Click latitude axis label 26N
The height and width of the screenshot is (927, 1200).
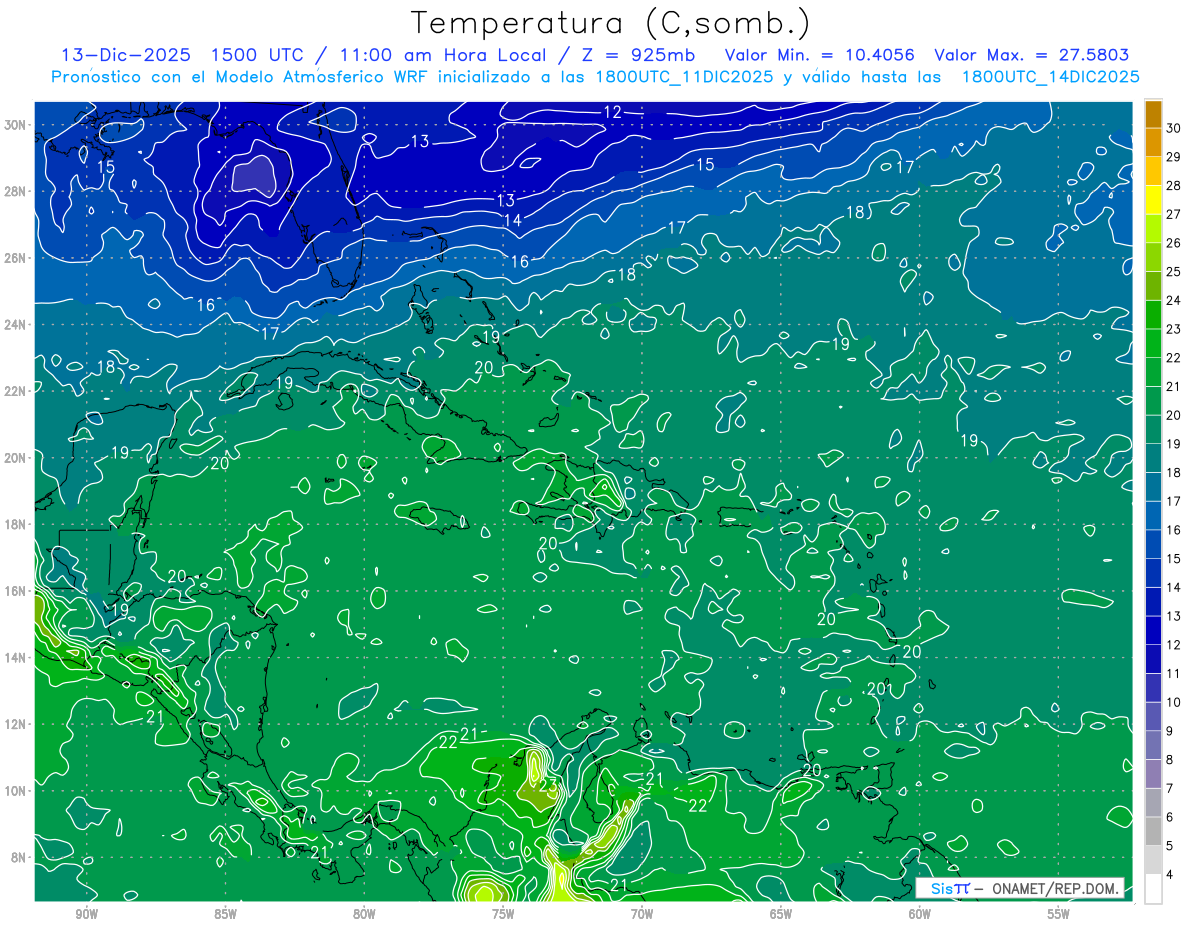17,258
